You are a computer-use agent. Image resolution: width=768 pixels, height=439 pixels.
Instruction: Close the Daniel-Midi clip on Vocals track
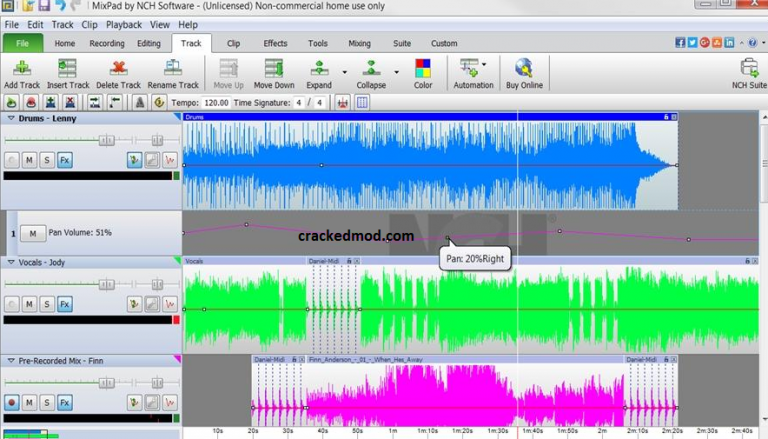click(x=357, y=261)
